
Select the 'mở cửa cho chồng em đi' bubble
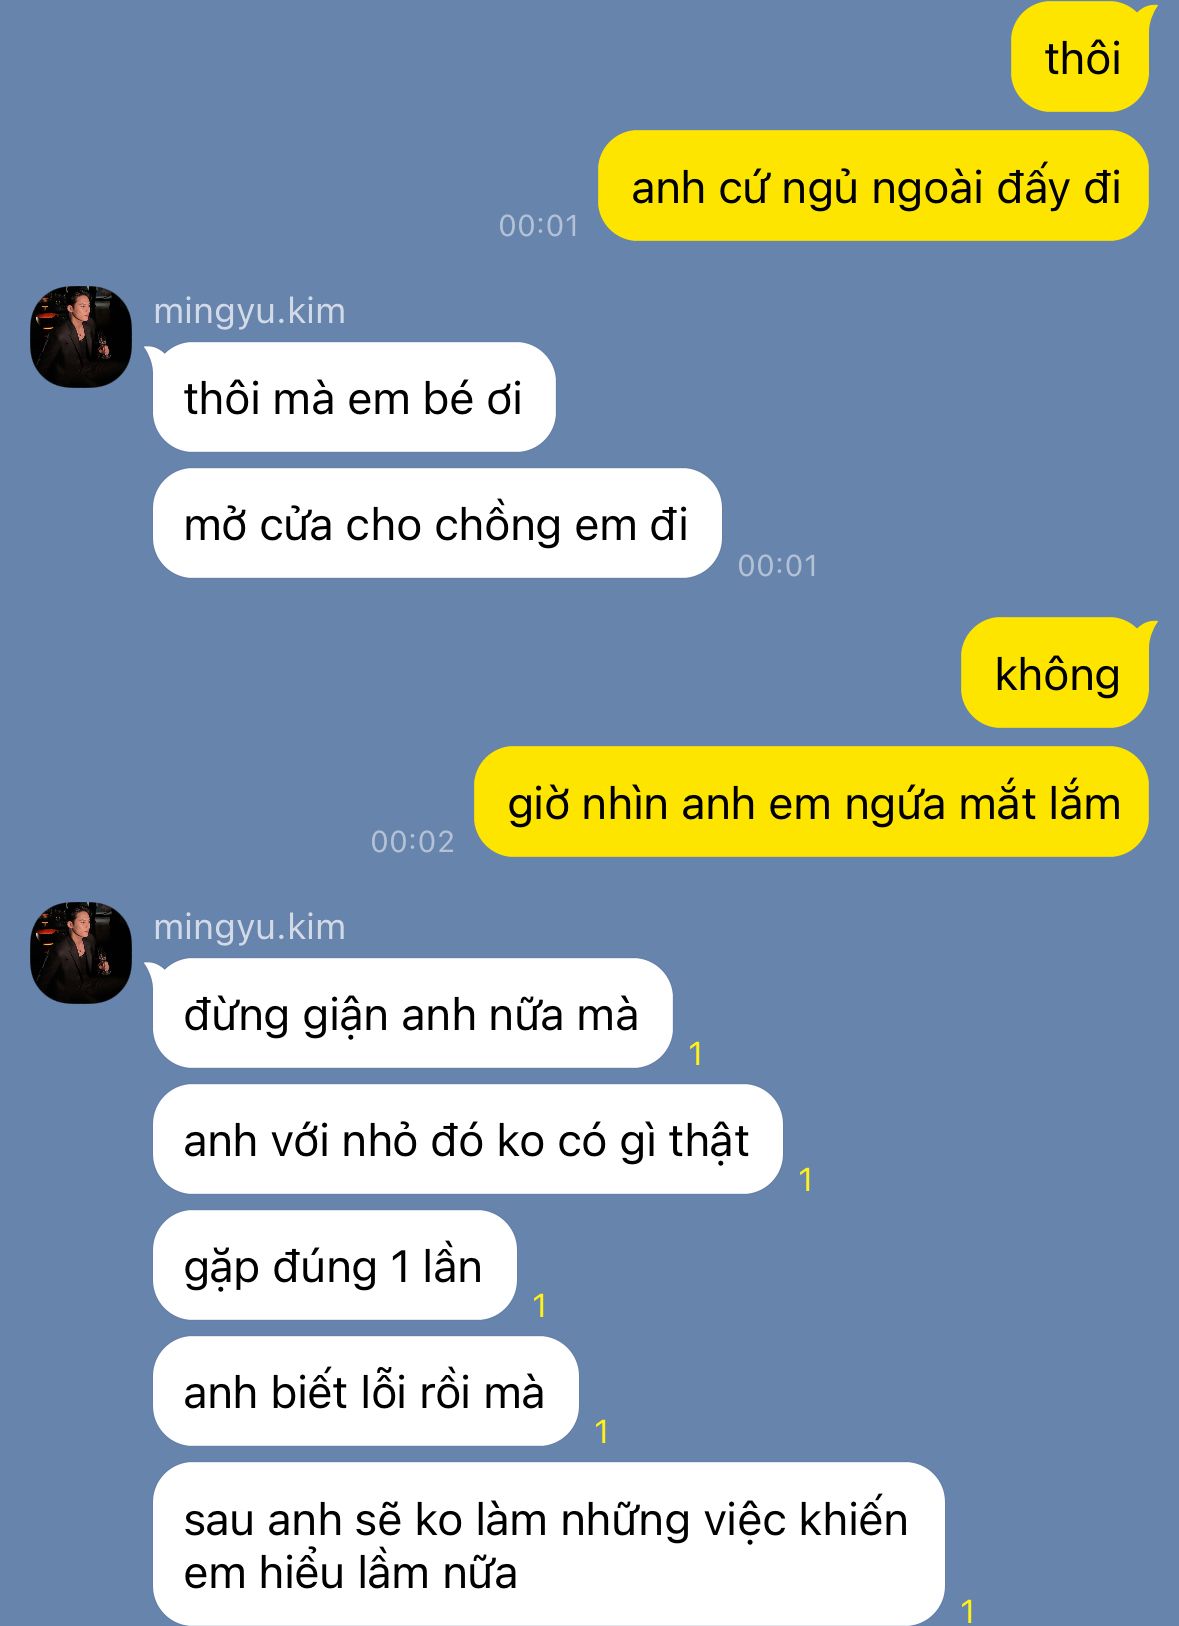pos(437,523)
